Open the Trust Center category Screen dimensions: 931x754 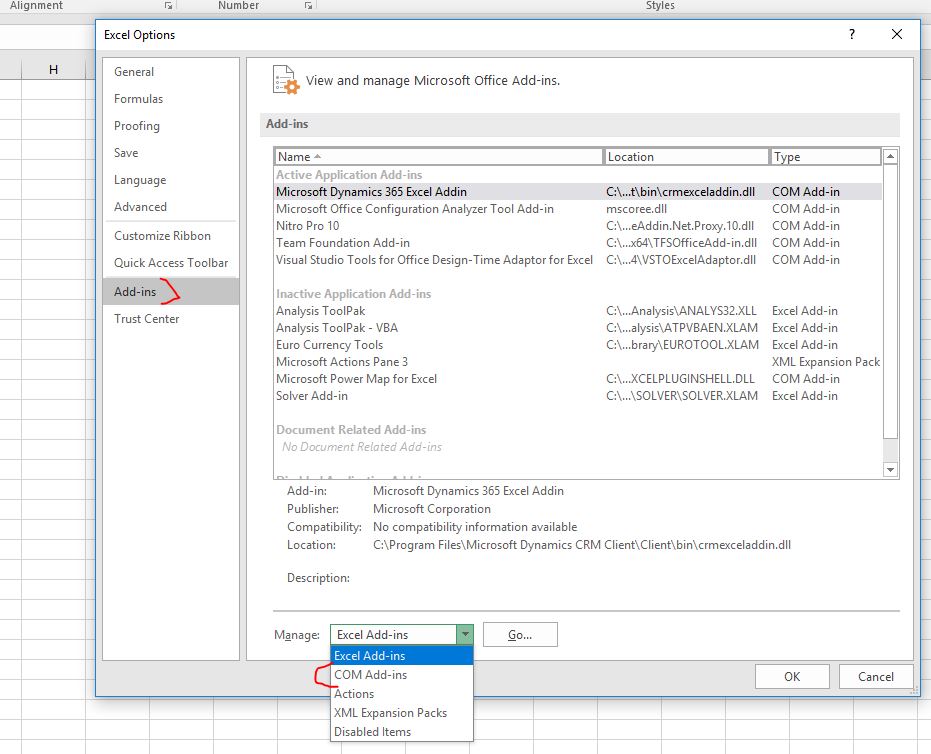tap(147, 319)
